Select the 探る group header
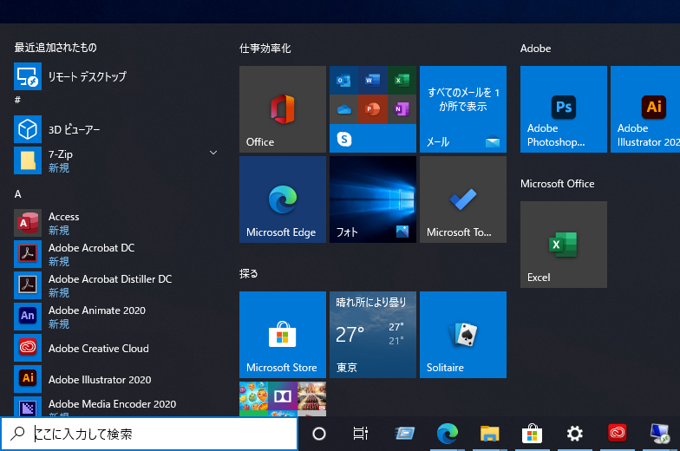 point(248,274)
